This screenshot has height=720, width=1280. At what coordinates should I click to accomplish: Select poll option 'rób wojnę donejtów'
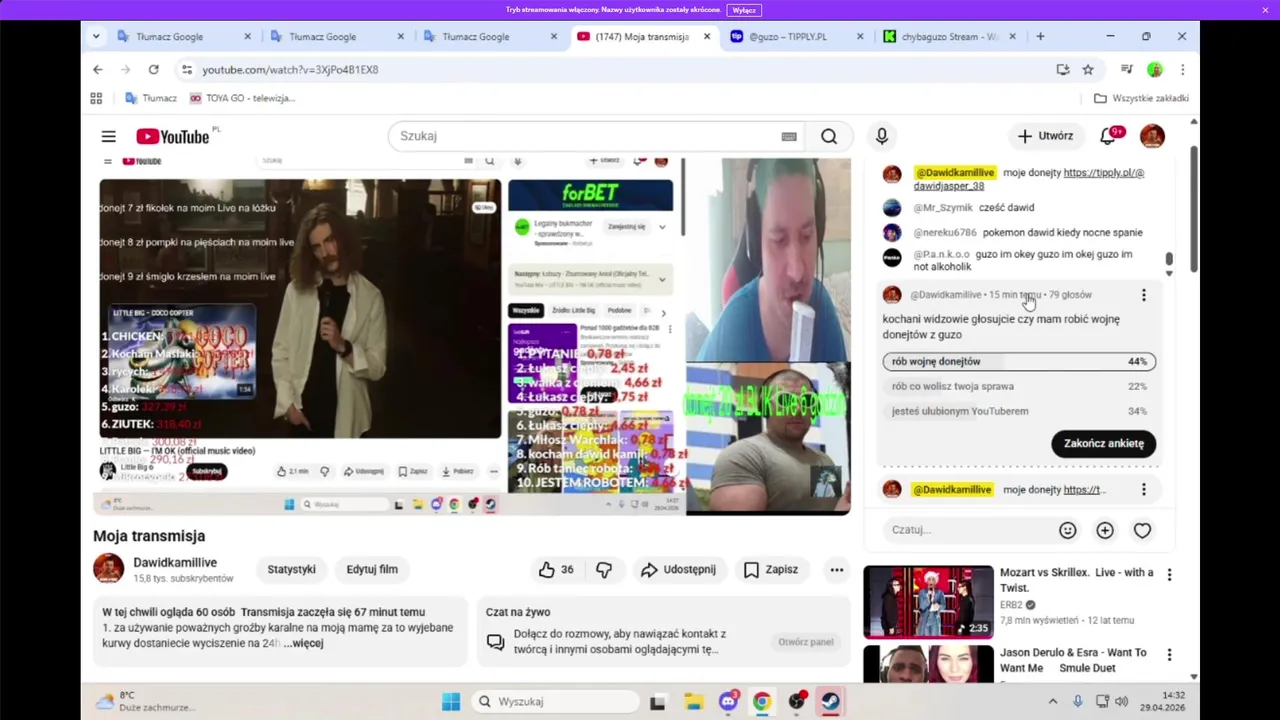pos(1019,361)
